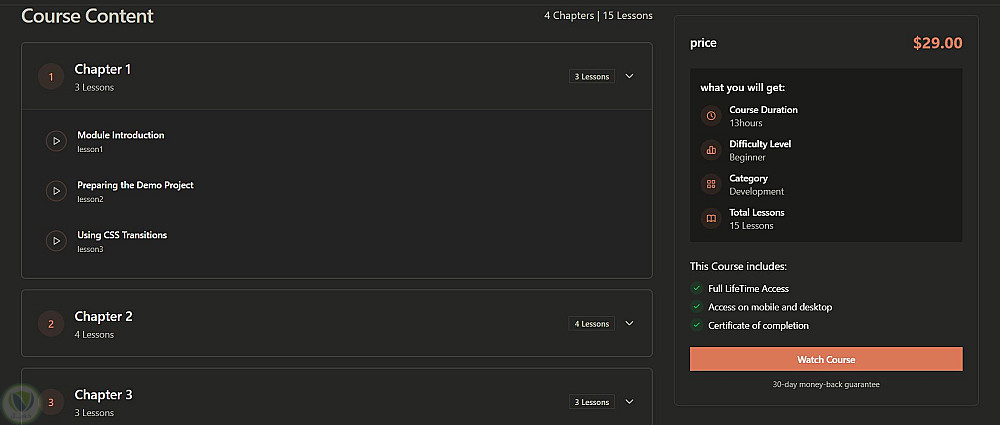Click the Total Lessons book icon

(711, 218)
